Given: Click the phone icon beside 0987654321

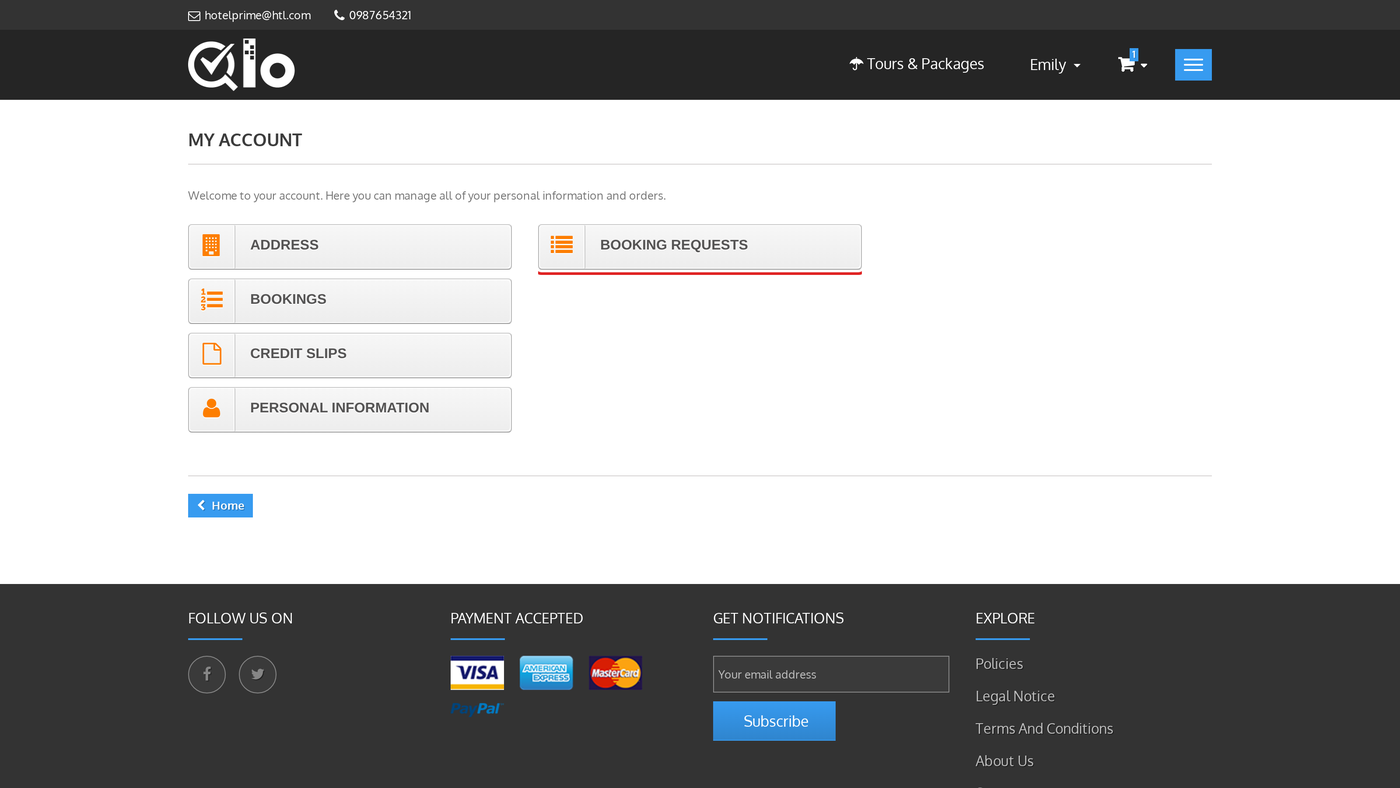Looking at the screenshot, I should tap(339, 15).
